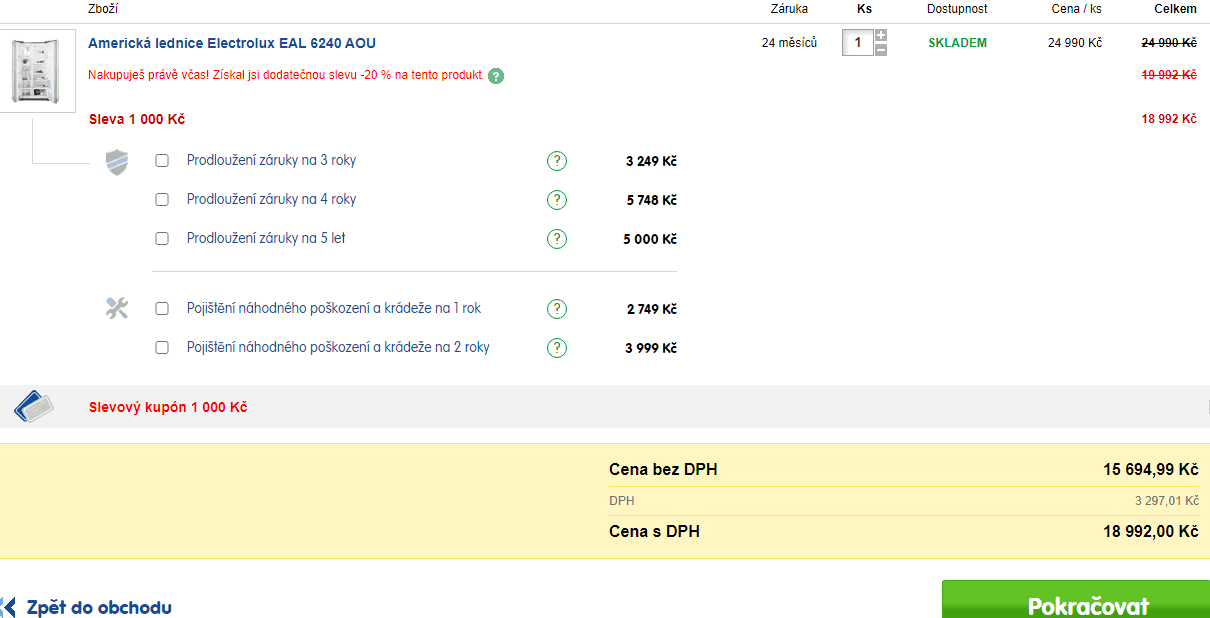
Task: Click the Dostupnost column header
Action: tap(957, 9)
